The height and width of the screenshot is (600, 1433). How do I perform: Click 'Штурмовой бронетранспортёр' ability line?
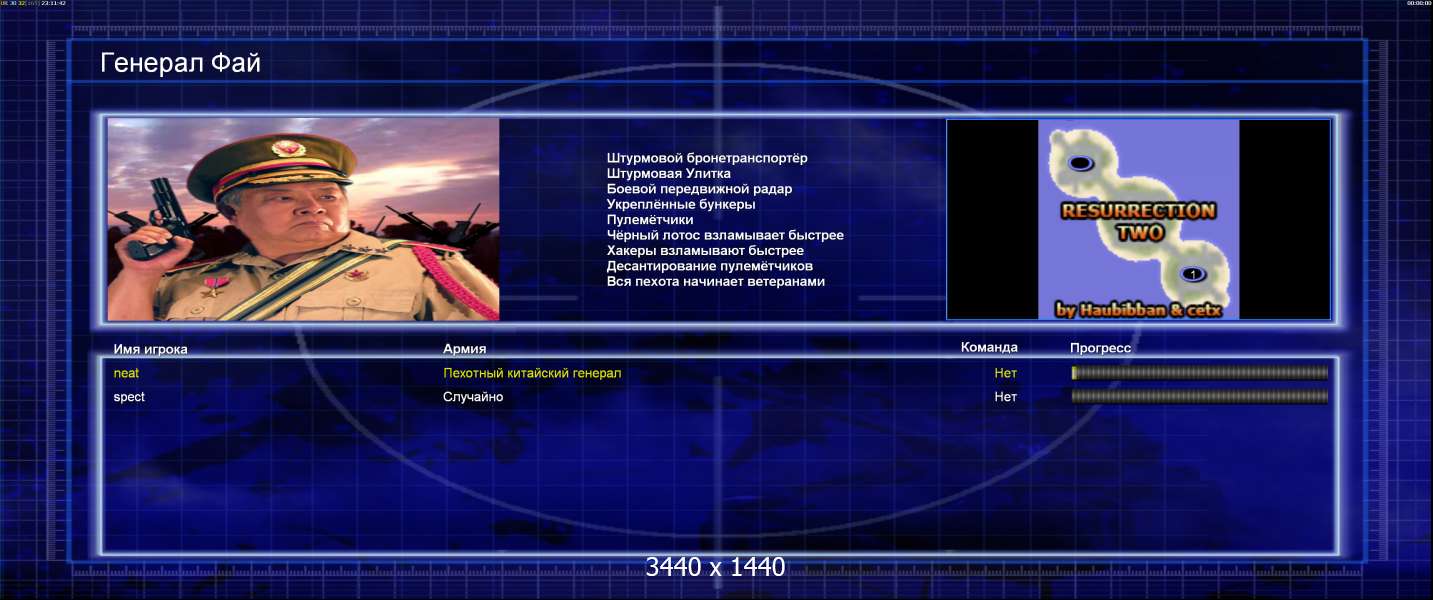pos(707,158)
